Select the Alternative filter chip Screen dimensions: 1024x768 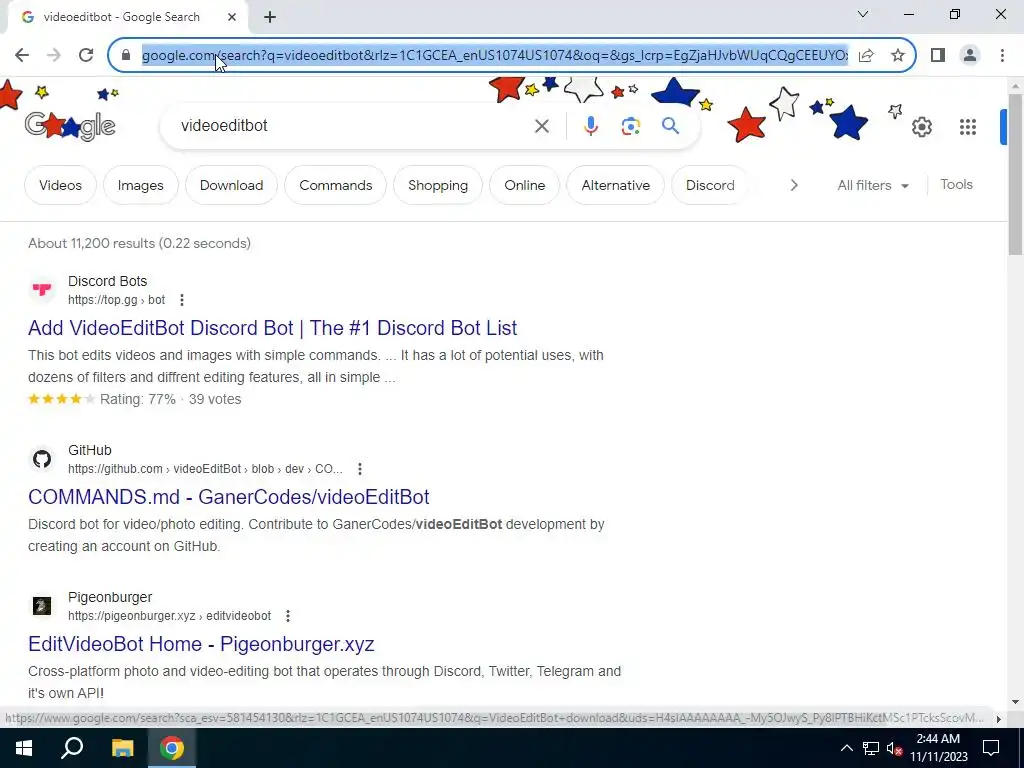[615, 185]
